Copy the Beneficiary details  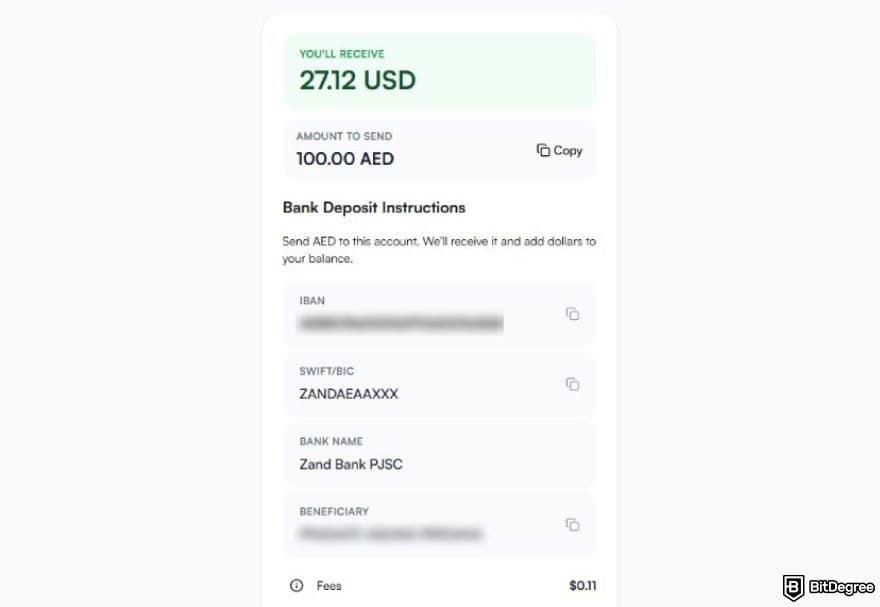pos(572,523)
